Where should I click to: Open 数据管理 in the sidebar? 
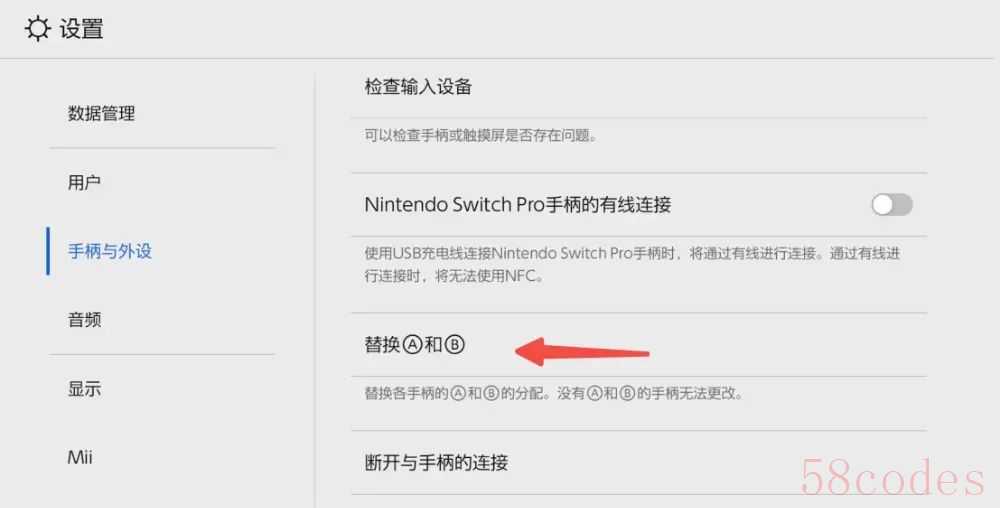(x=101, y=113)
